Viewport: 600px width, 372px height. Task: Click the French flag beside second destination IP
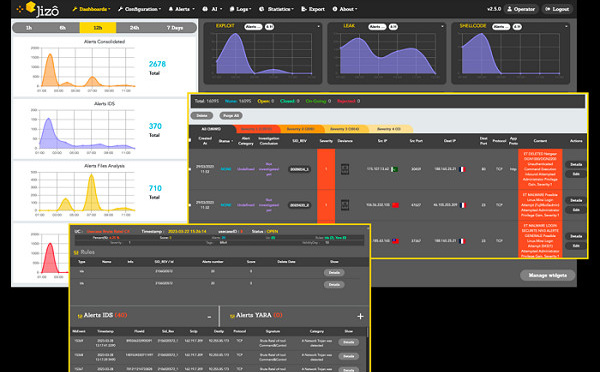(462, 205)
